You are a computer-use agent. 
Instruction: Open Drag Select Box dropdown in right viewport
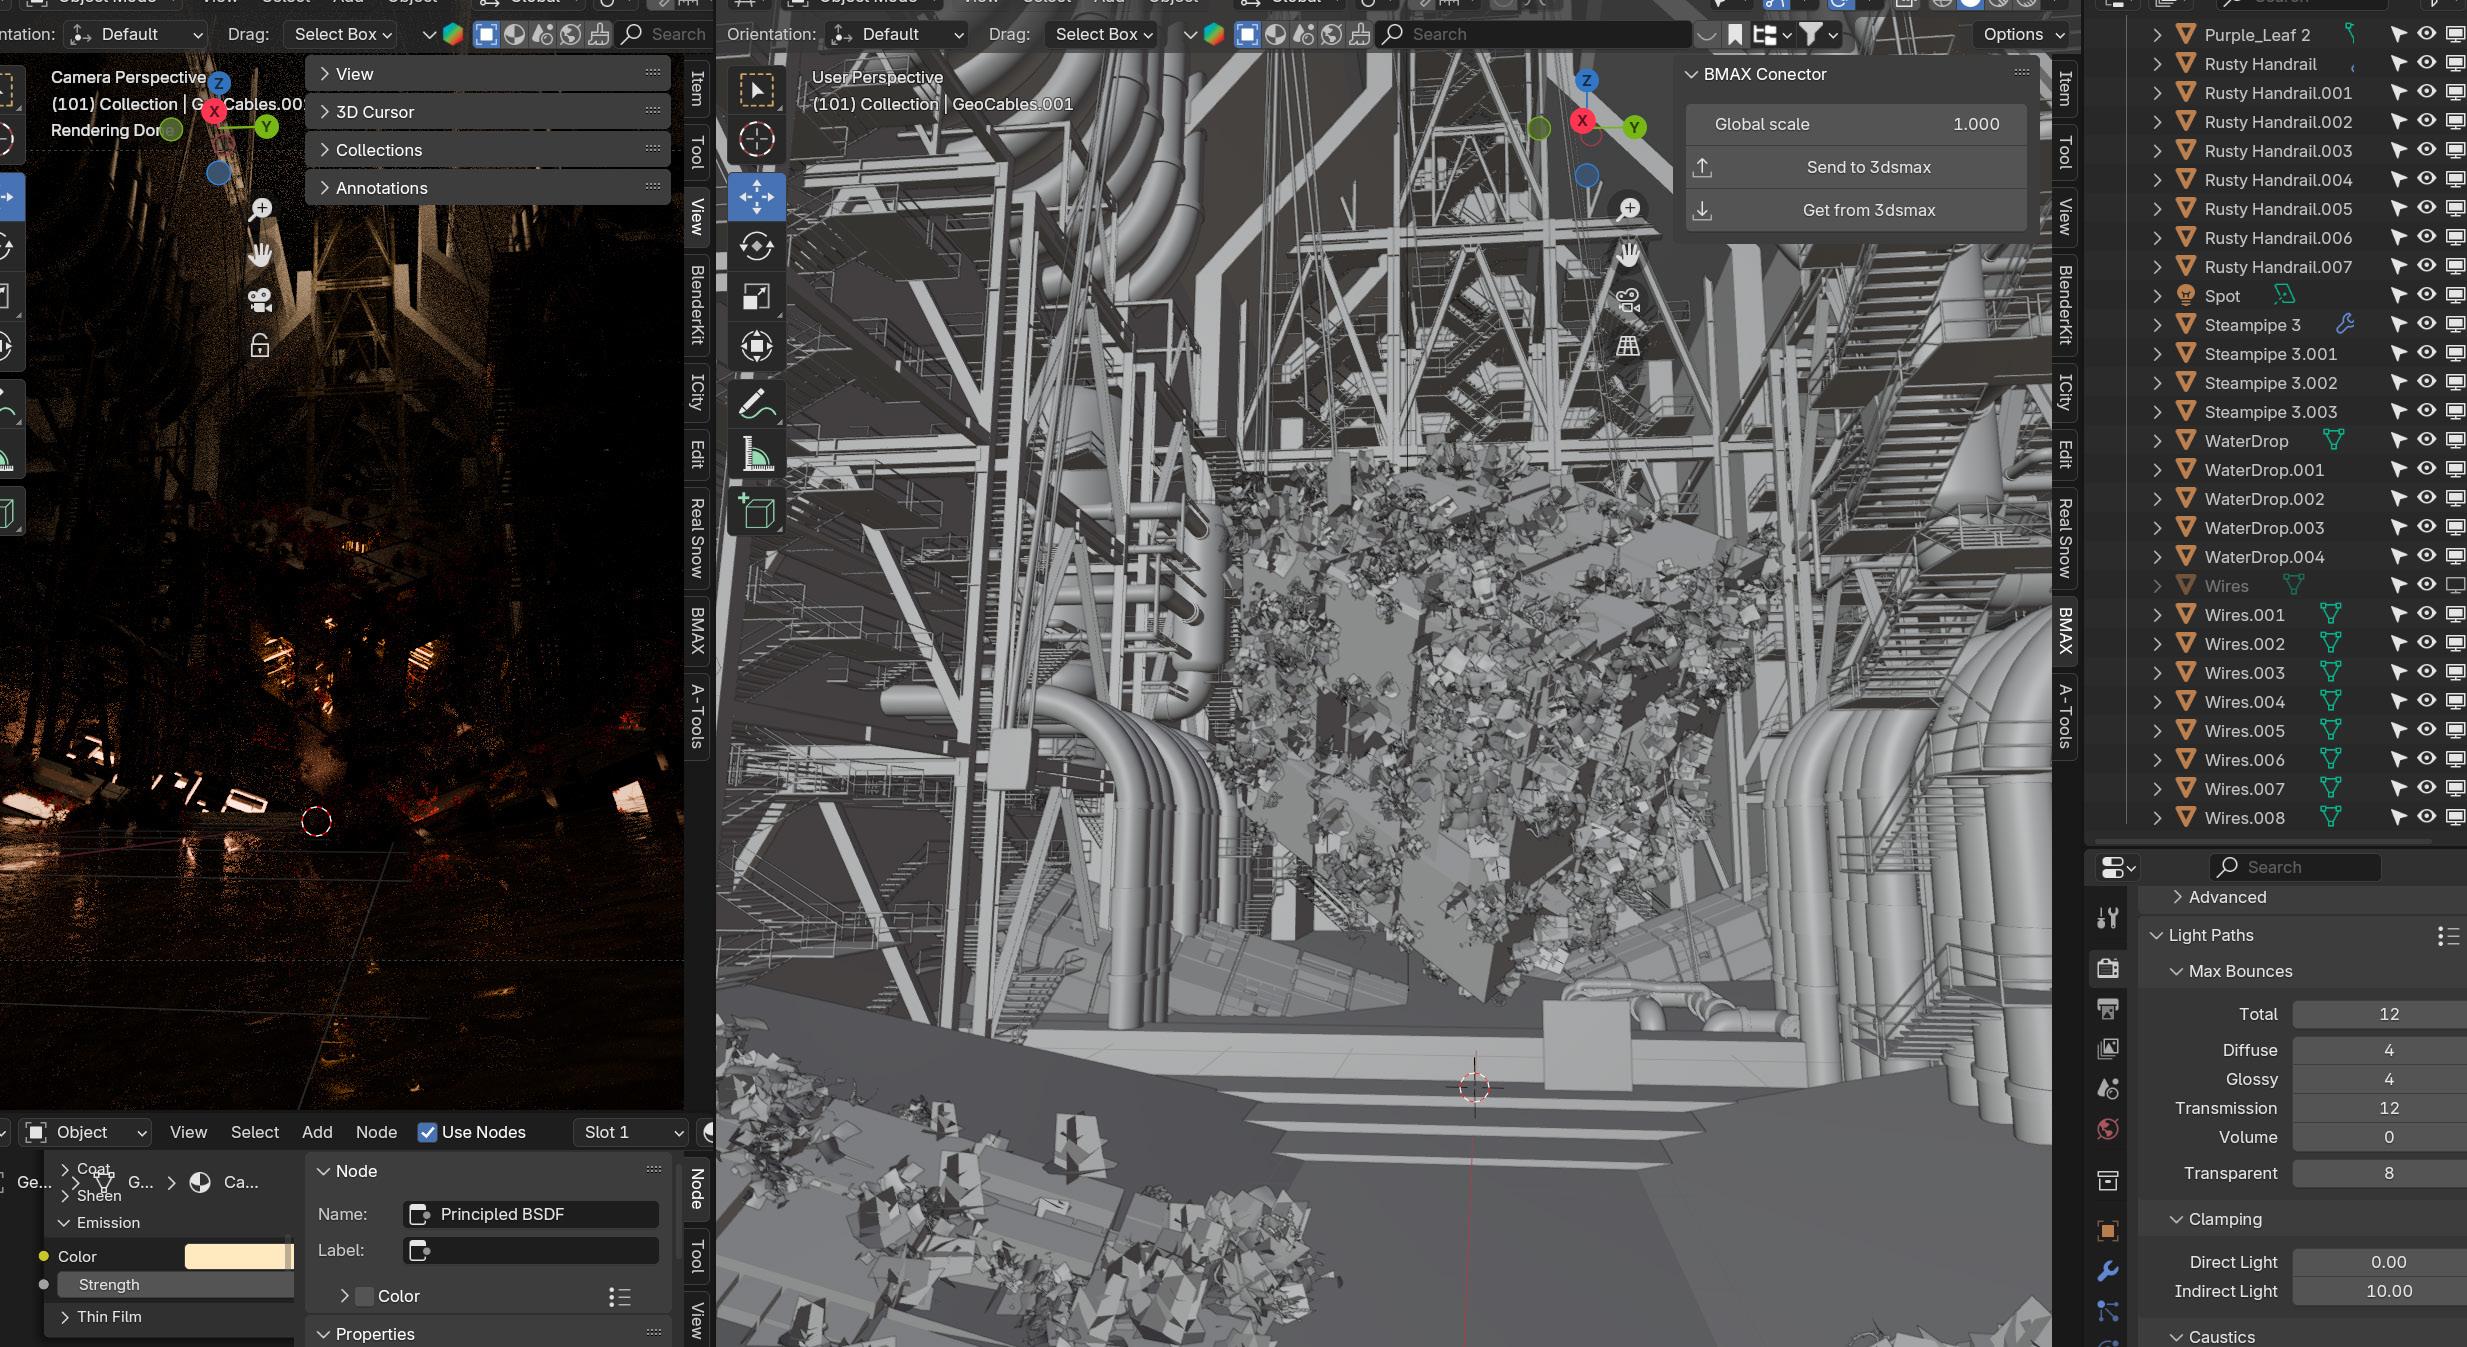[x=1103, y=35]
